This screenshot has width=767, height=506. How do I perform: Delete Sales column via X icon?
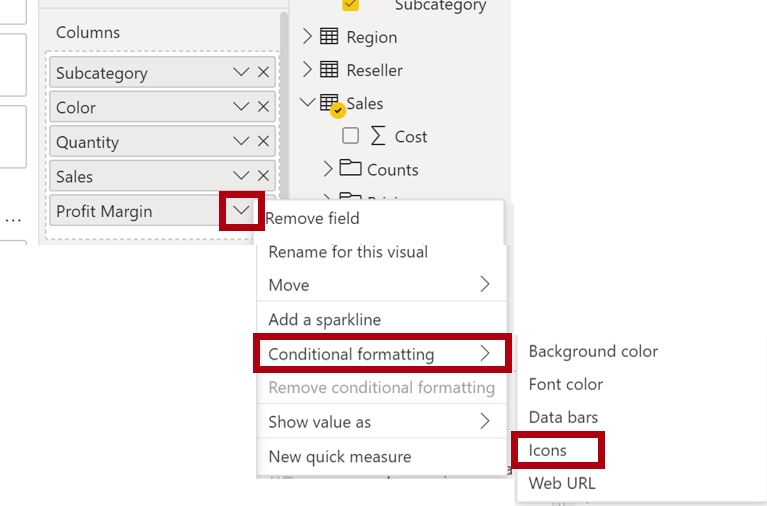point(263,176)
